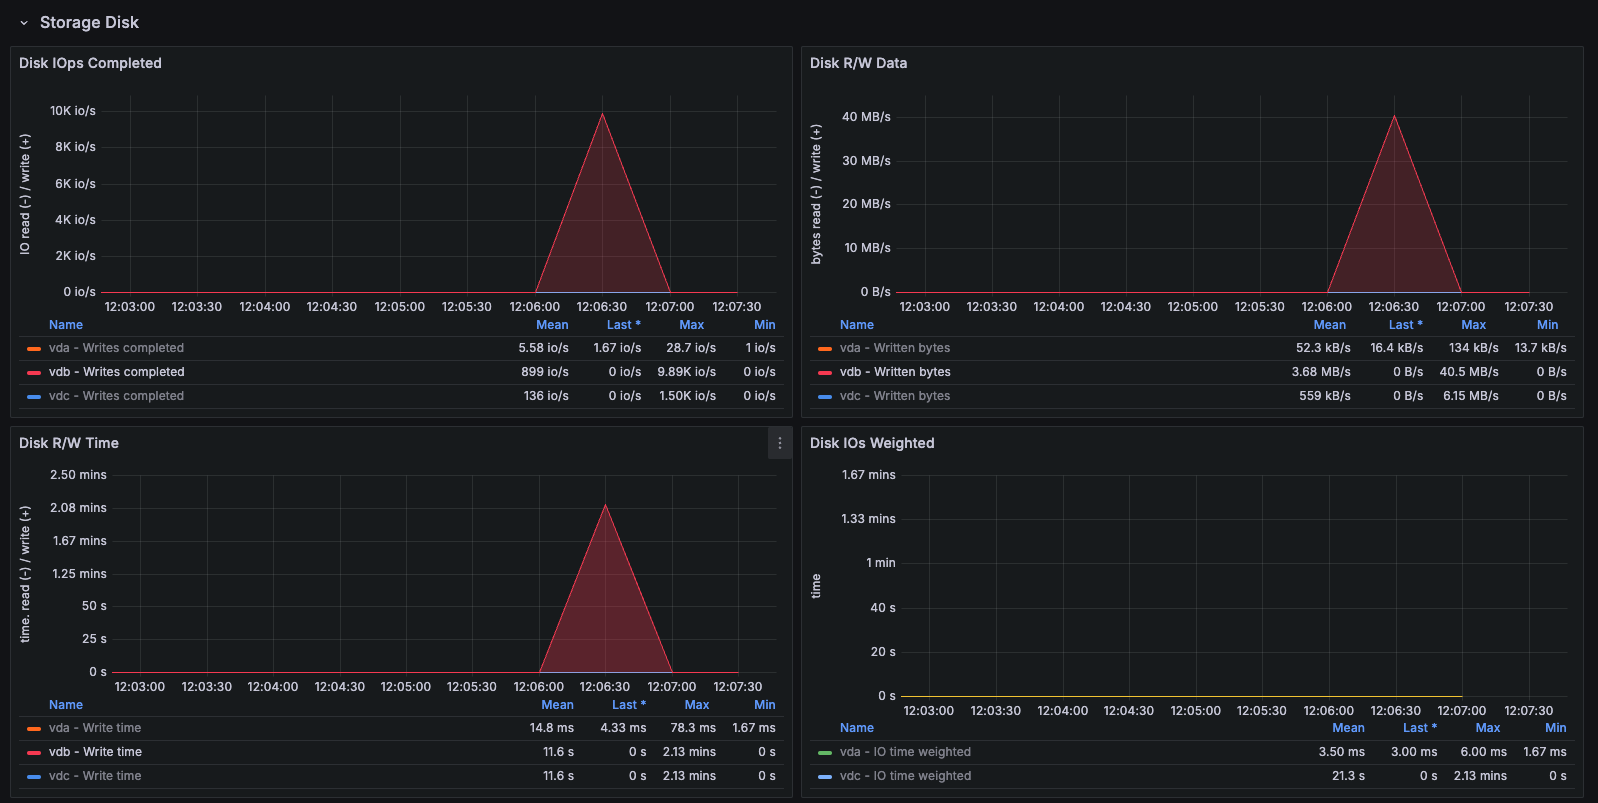Sort Disk IOps Completed by Mean
1598x803 pixels.
click(552, 325)
